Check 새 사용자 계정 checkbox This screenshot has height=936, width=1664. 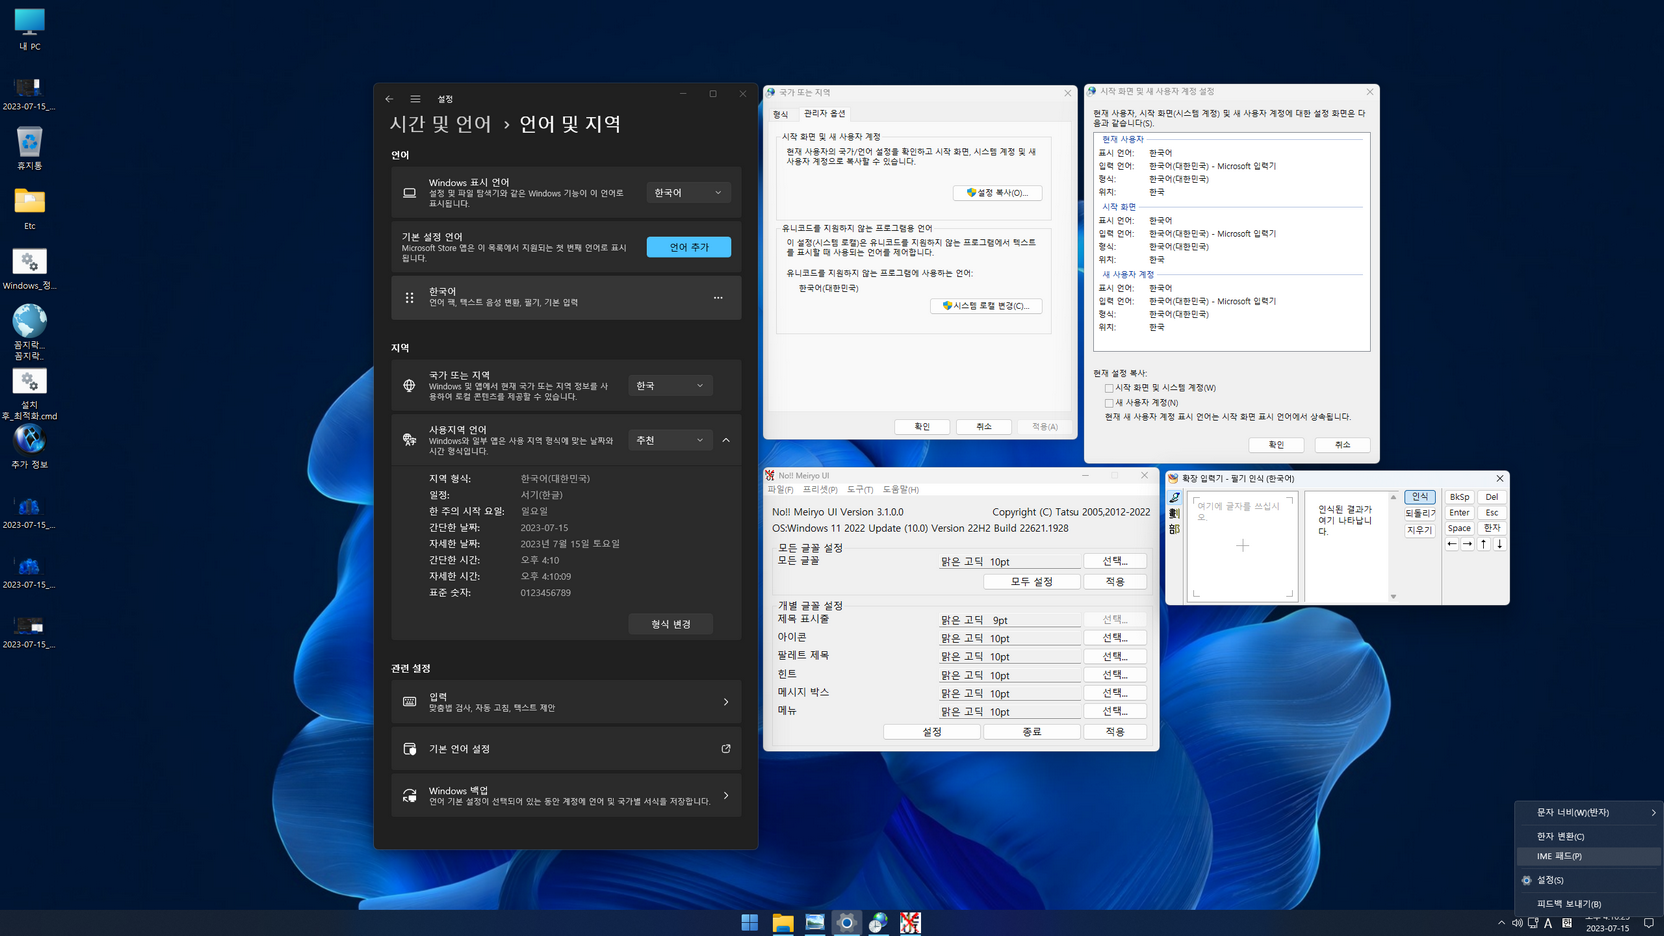pyautogui.click(x=1109, y=403)
